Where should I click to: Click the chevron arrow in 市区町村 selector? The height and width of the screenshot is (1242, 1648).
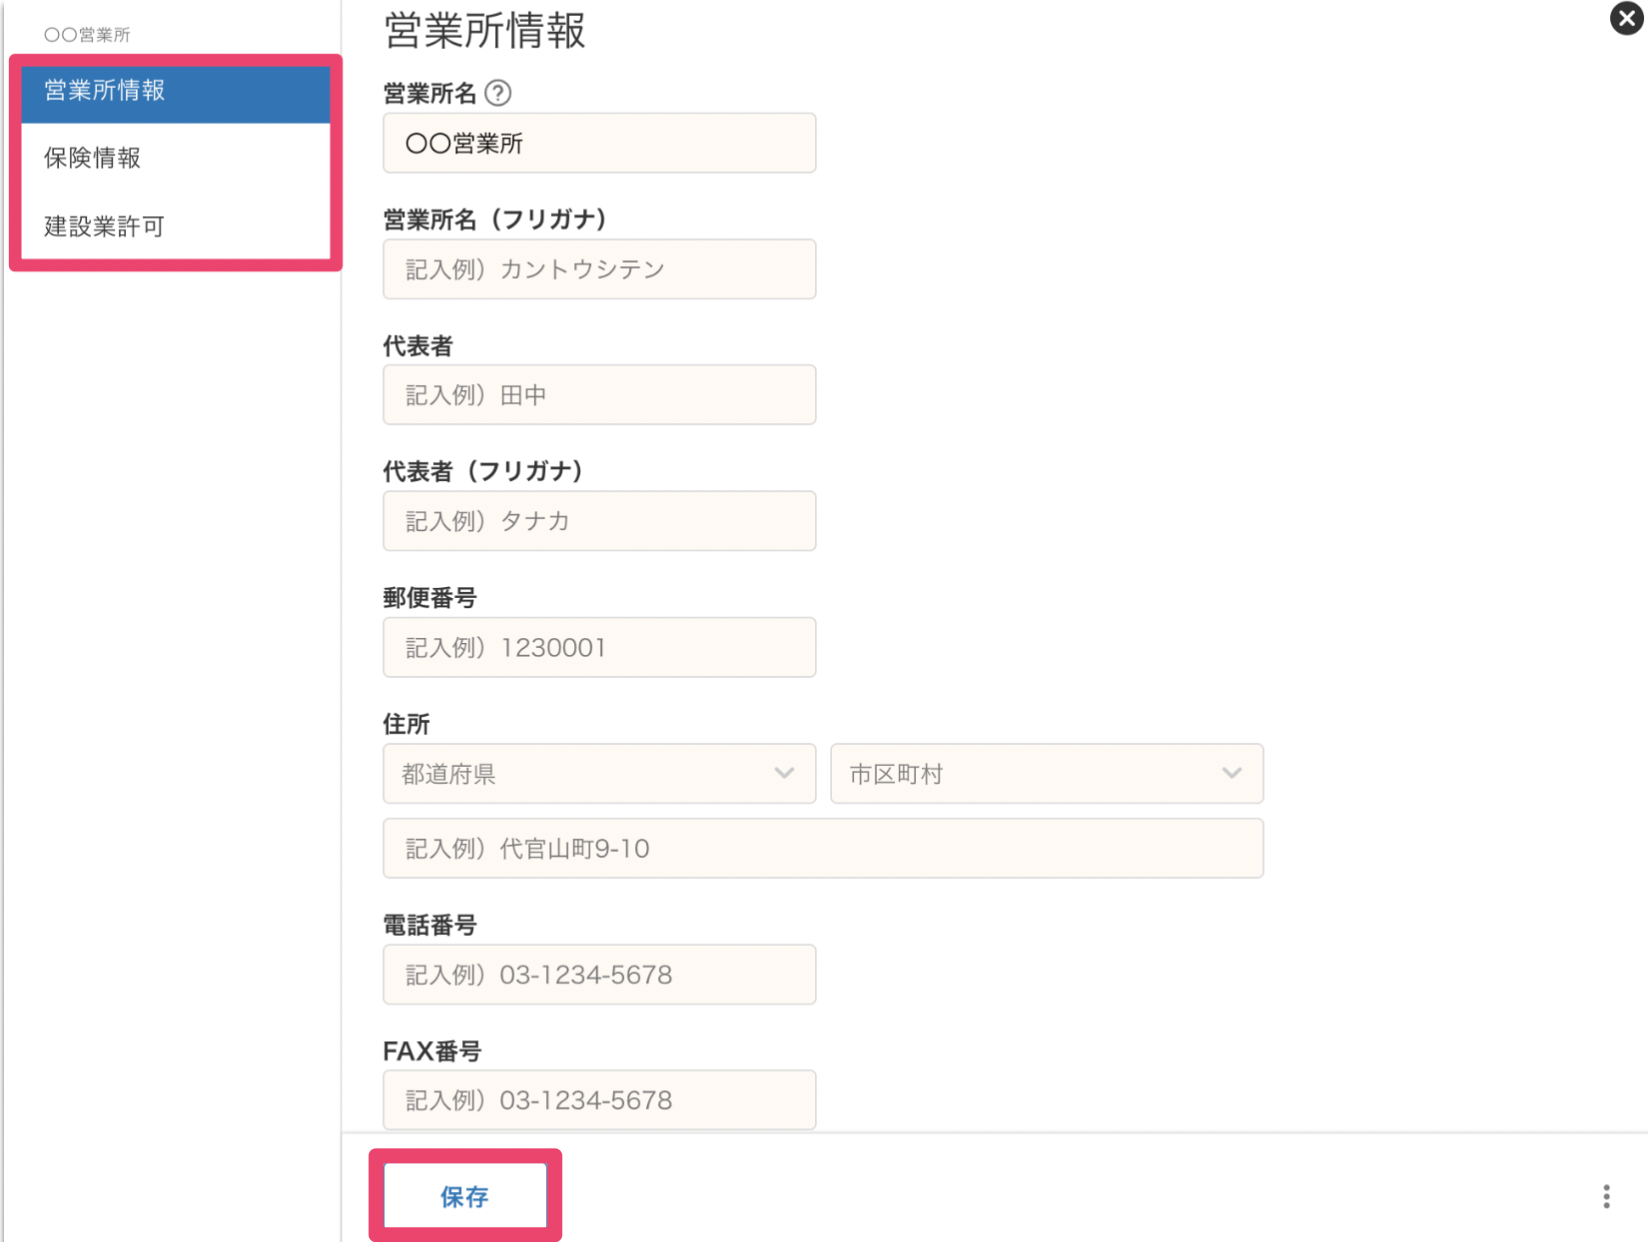[1232, 773]
